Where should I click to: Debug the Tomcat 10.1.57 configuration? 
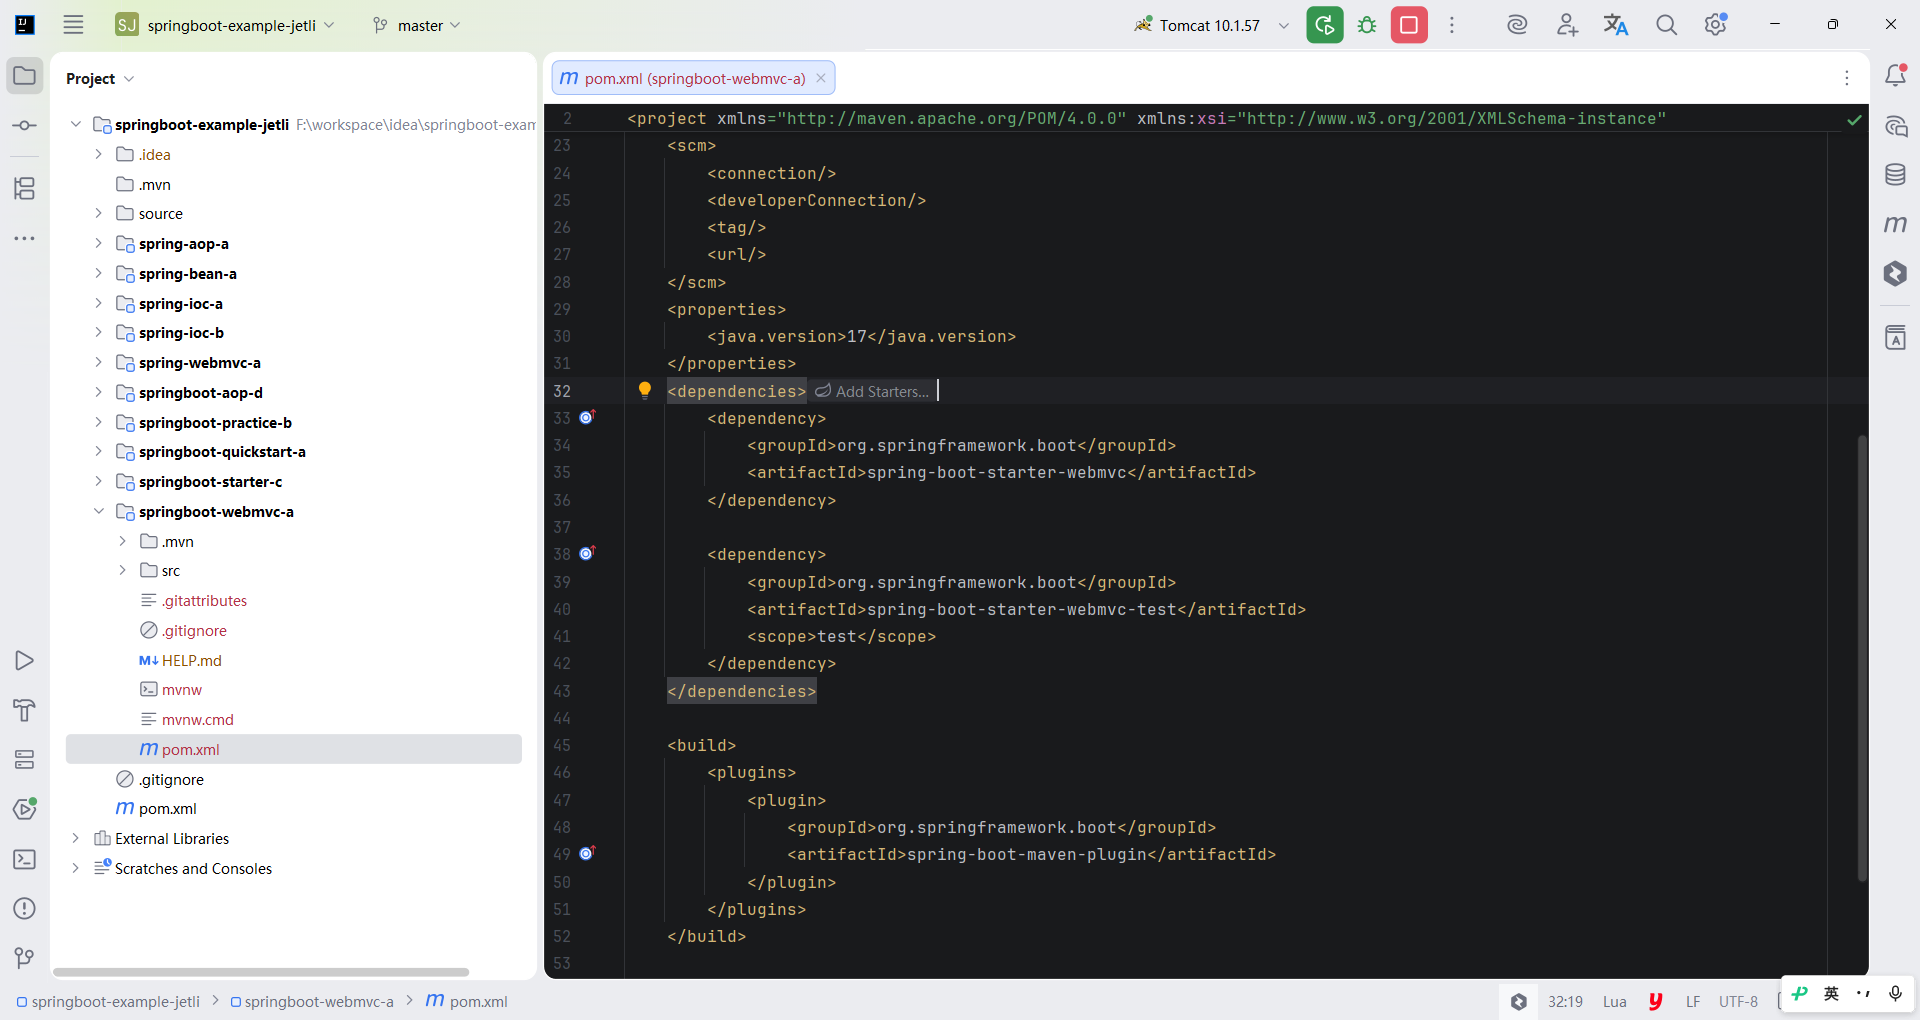[x=1367, y=25]
